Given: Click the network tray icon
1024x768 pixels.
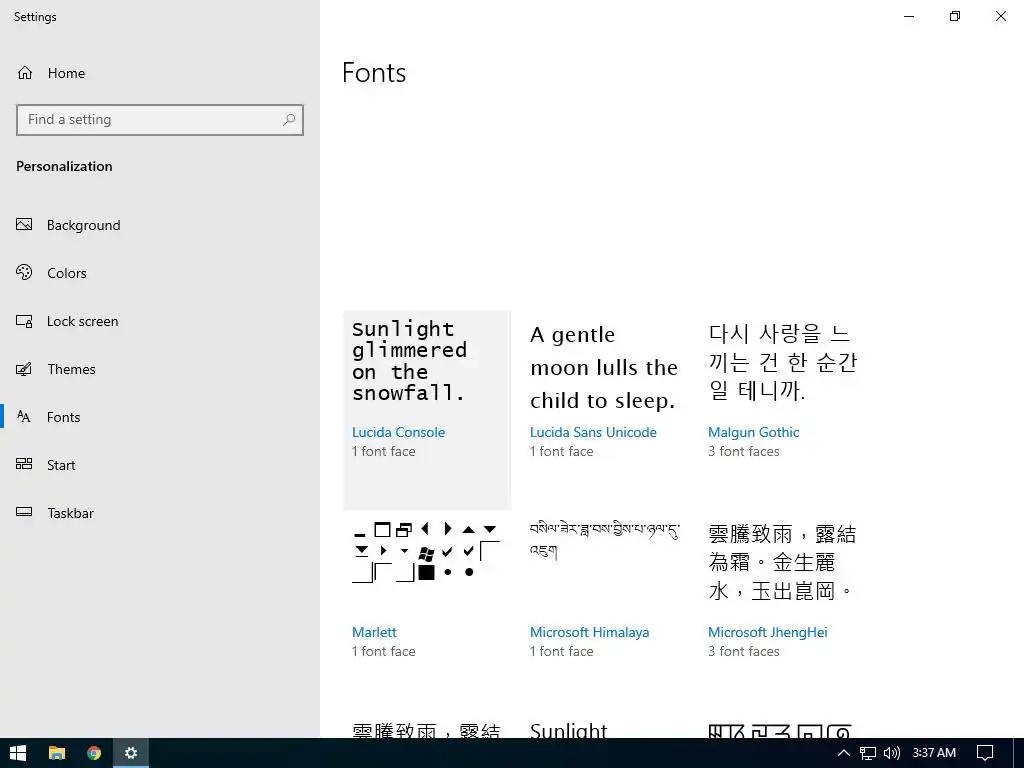Looking at the screenshot, I should (867, 753).
